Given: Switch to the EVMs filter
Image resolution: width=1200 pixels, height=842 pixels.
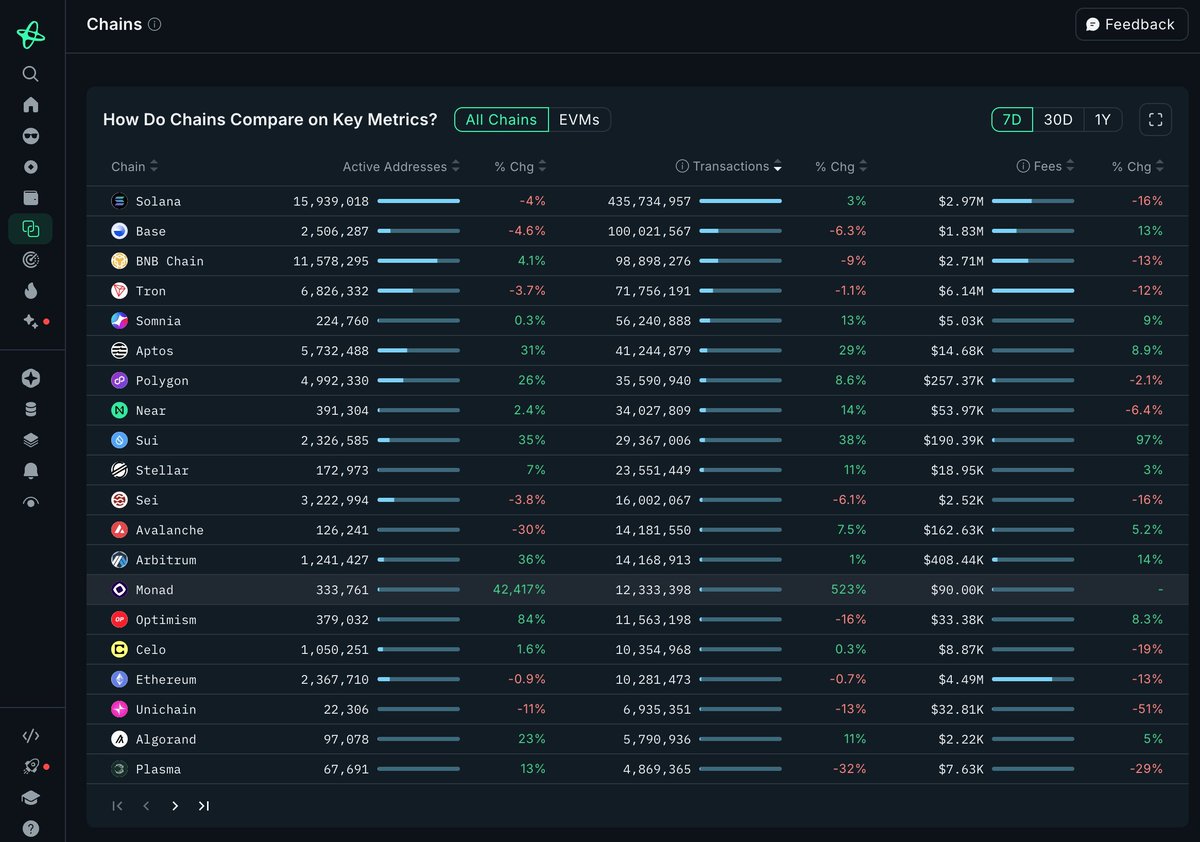Looking at the screenshot, I should click(581, 119).
